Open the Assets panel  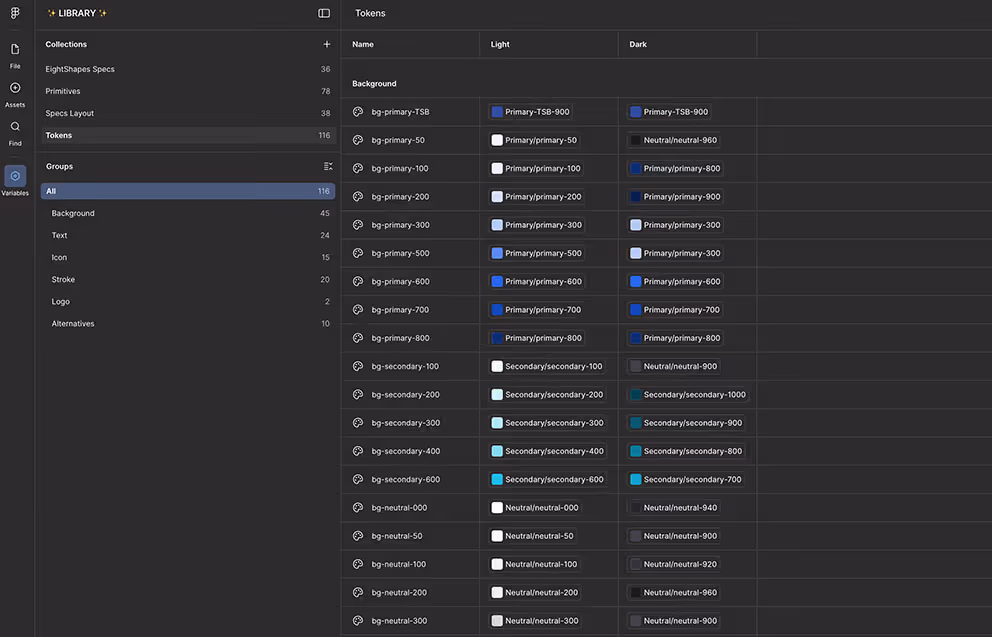[15, 94]
